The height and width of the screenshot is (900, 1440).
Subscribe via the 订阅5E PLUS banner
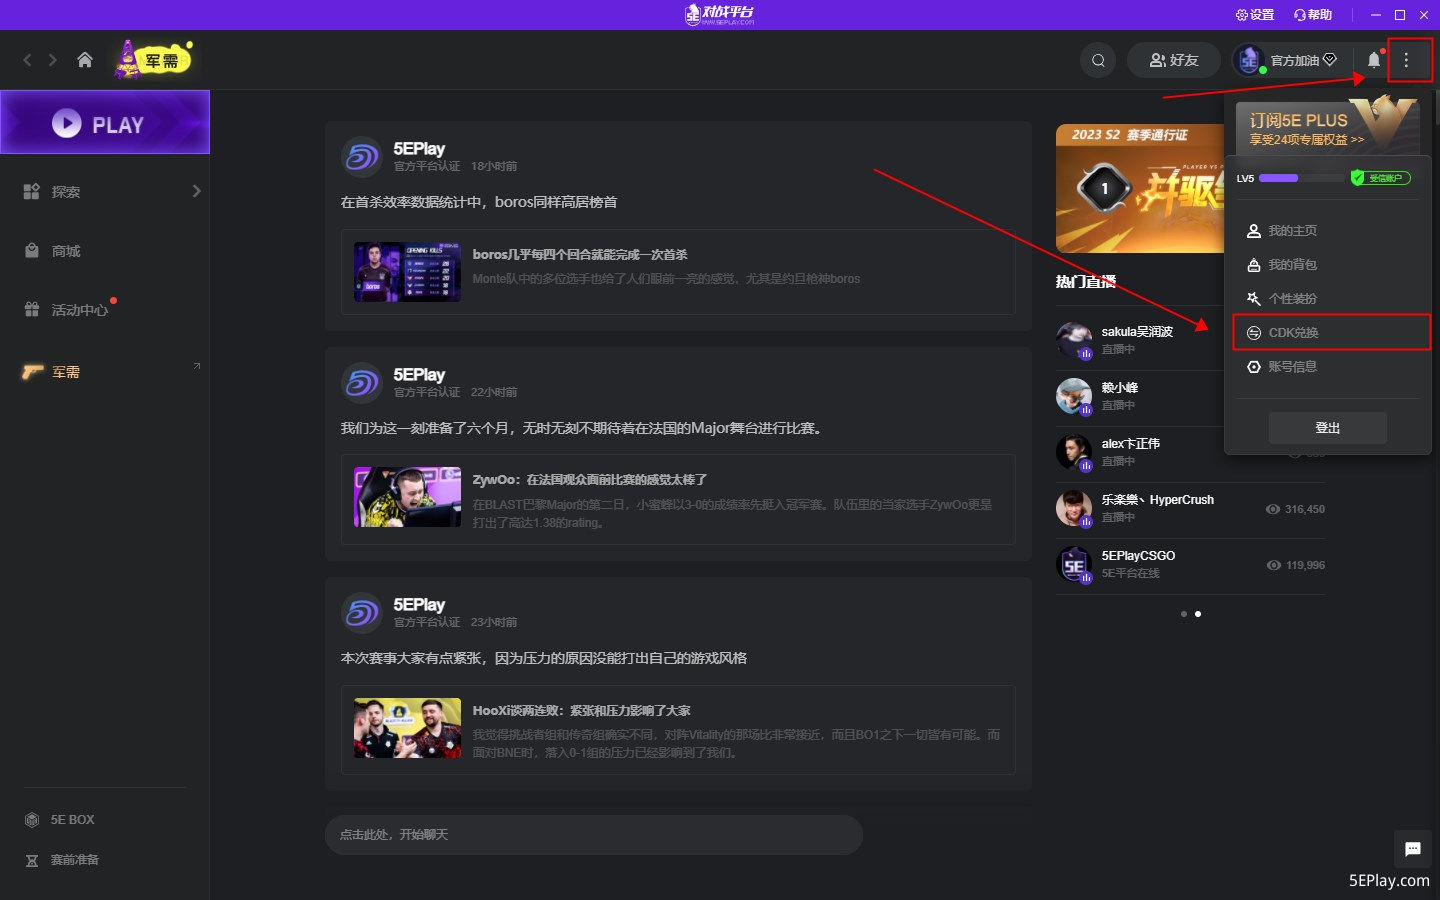[1327, 128]
